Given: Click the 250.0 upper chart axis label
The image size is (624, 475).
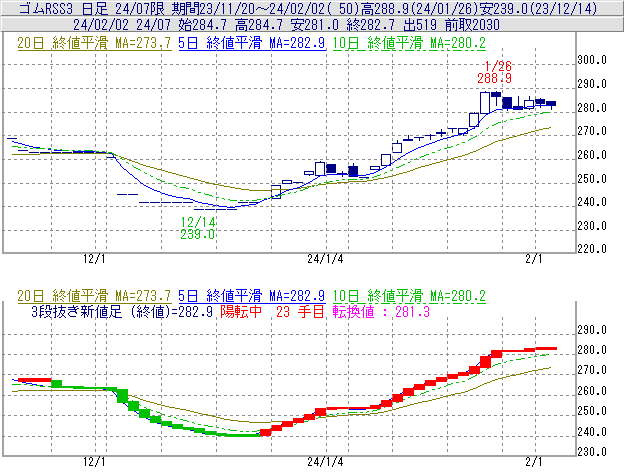Looking at the screenshot, I should (592, 179).
